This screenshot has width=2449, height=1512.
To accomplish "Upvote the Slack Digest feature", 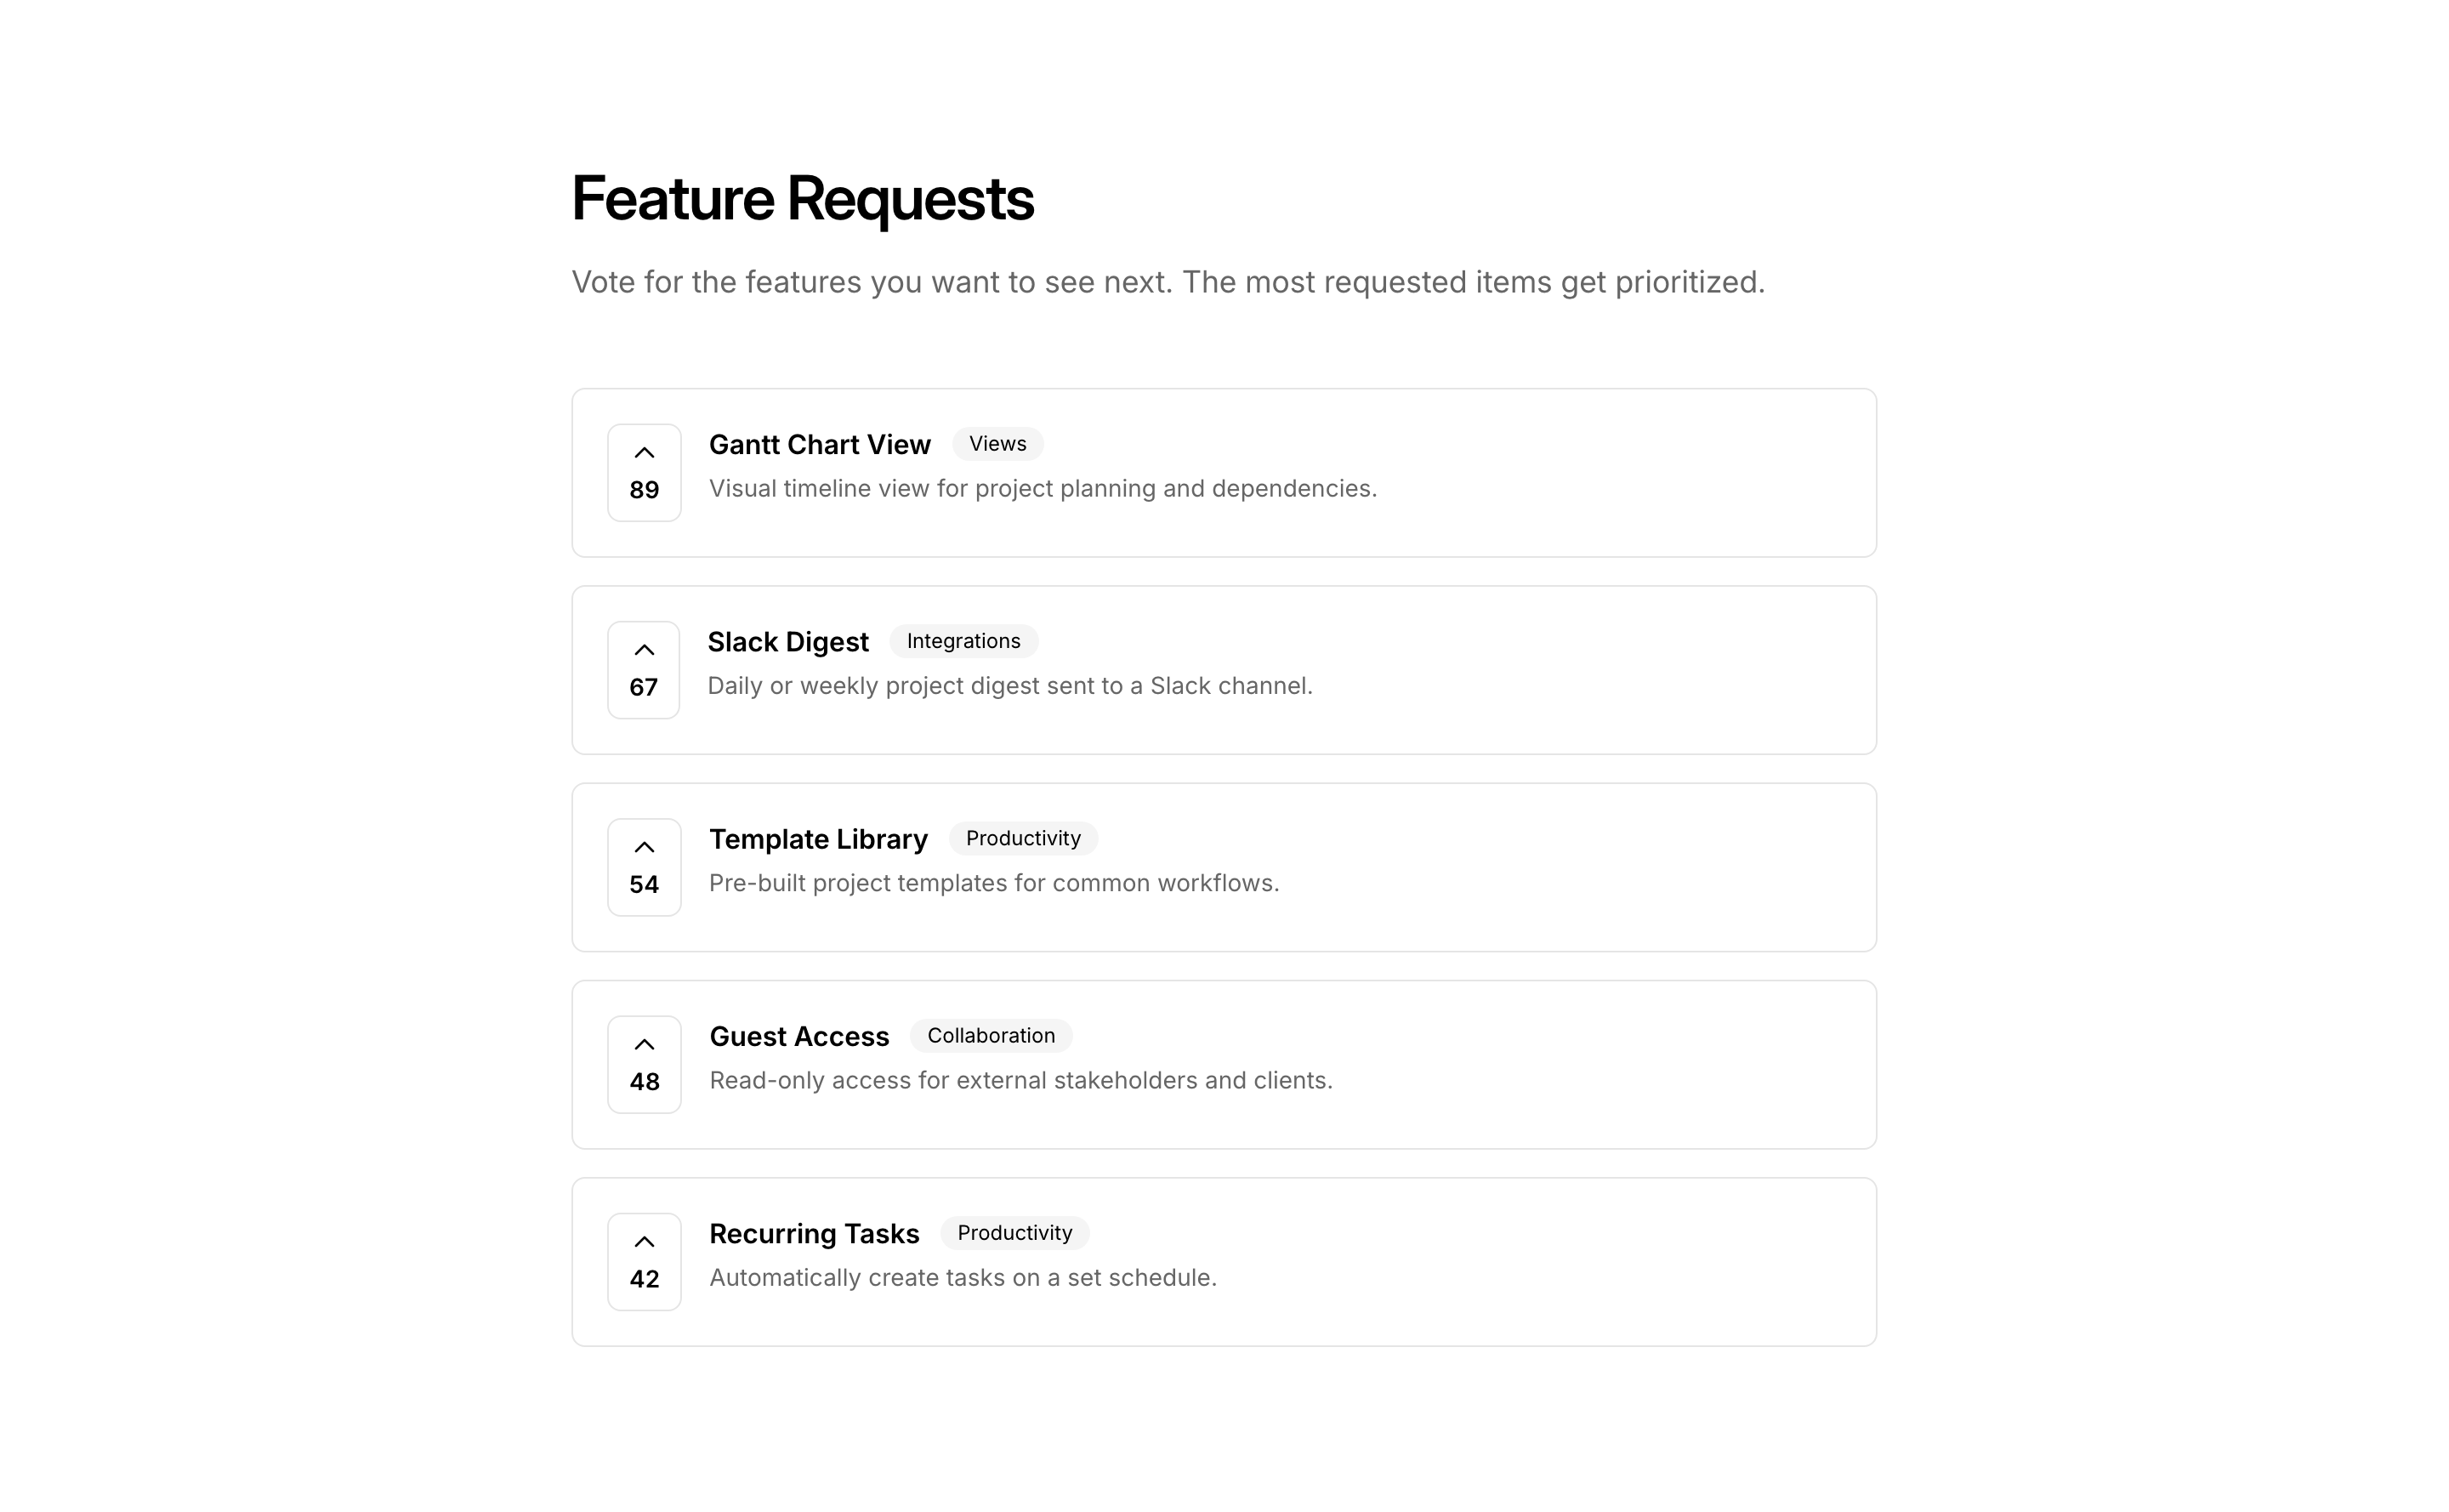I will pyautogui.click(x=643, y=651).
